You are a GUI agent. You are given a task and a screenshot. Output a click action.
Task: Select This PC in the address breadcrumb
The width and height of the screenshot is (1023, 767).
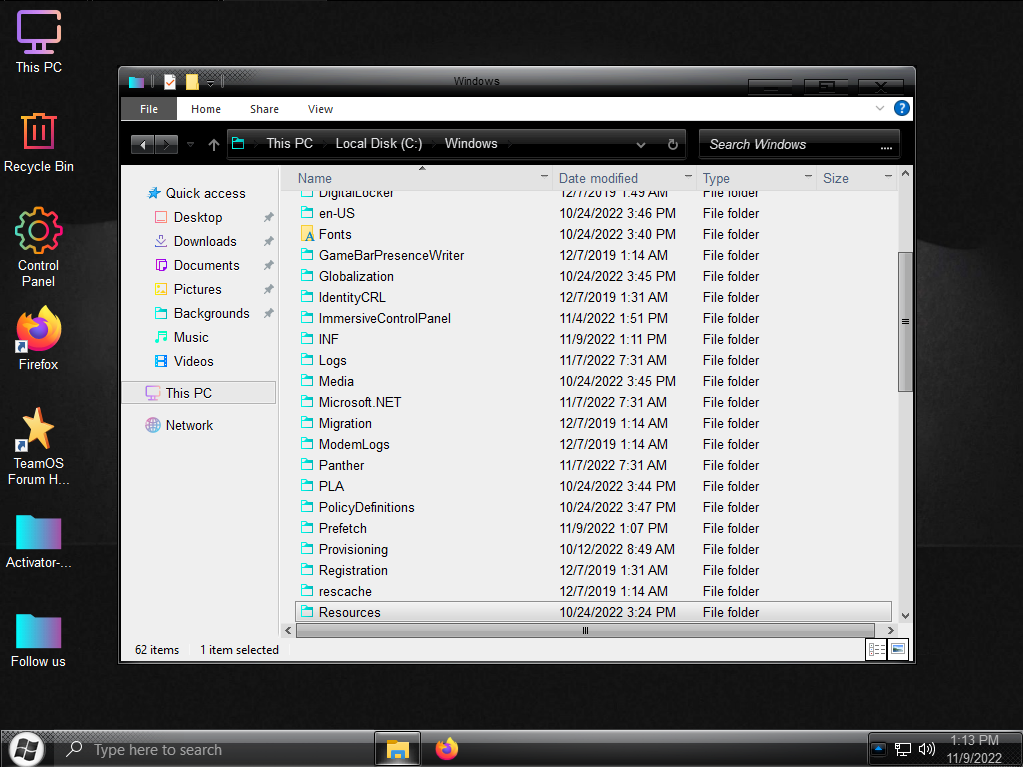click(290, 143)
